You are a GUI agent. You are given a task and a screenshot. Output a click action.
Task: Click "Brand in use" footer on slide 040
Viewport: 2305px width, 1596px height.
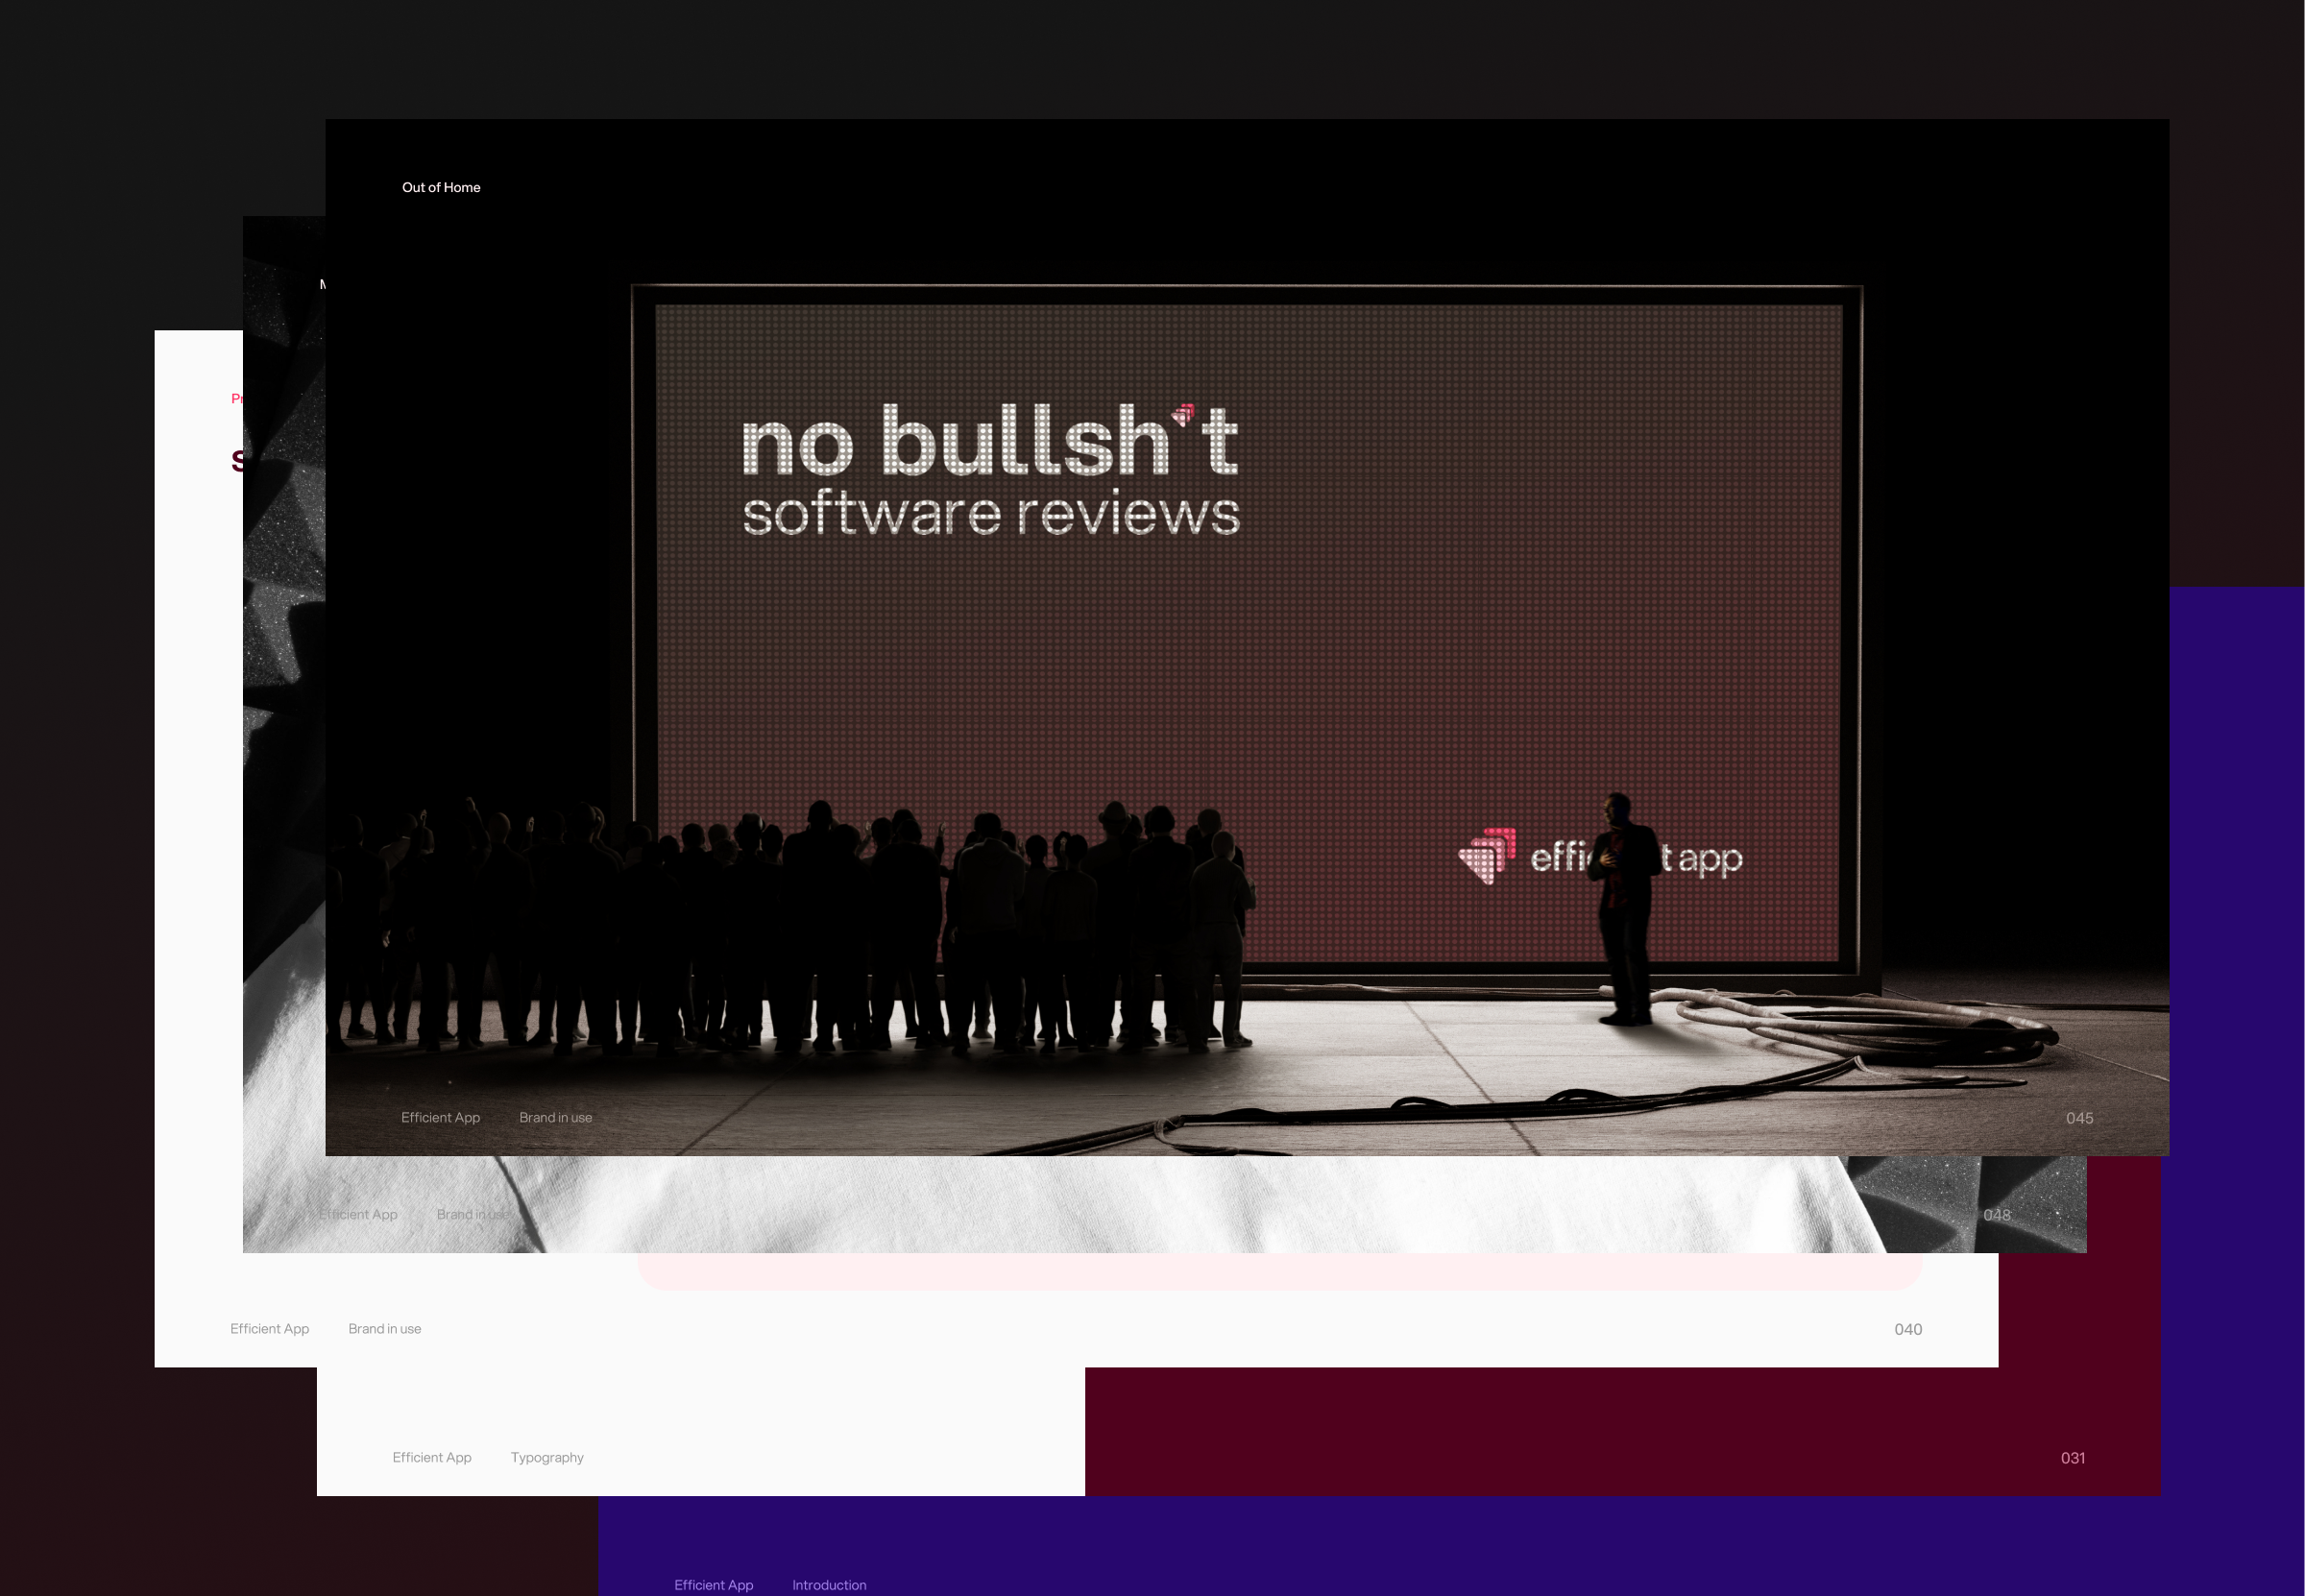384,1329
